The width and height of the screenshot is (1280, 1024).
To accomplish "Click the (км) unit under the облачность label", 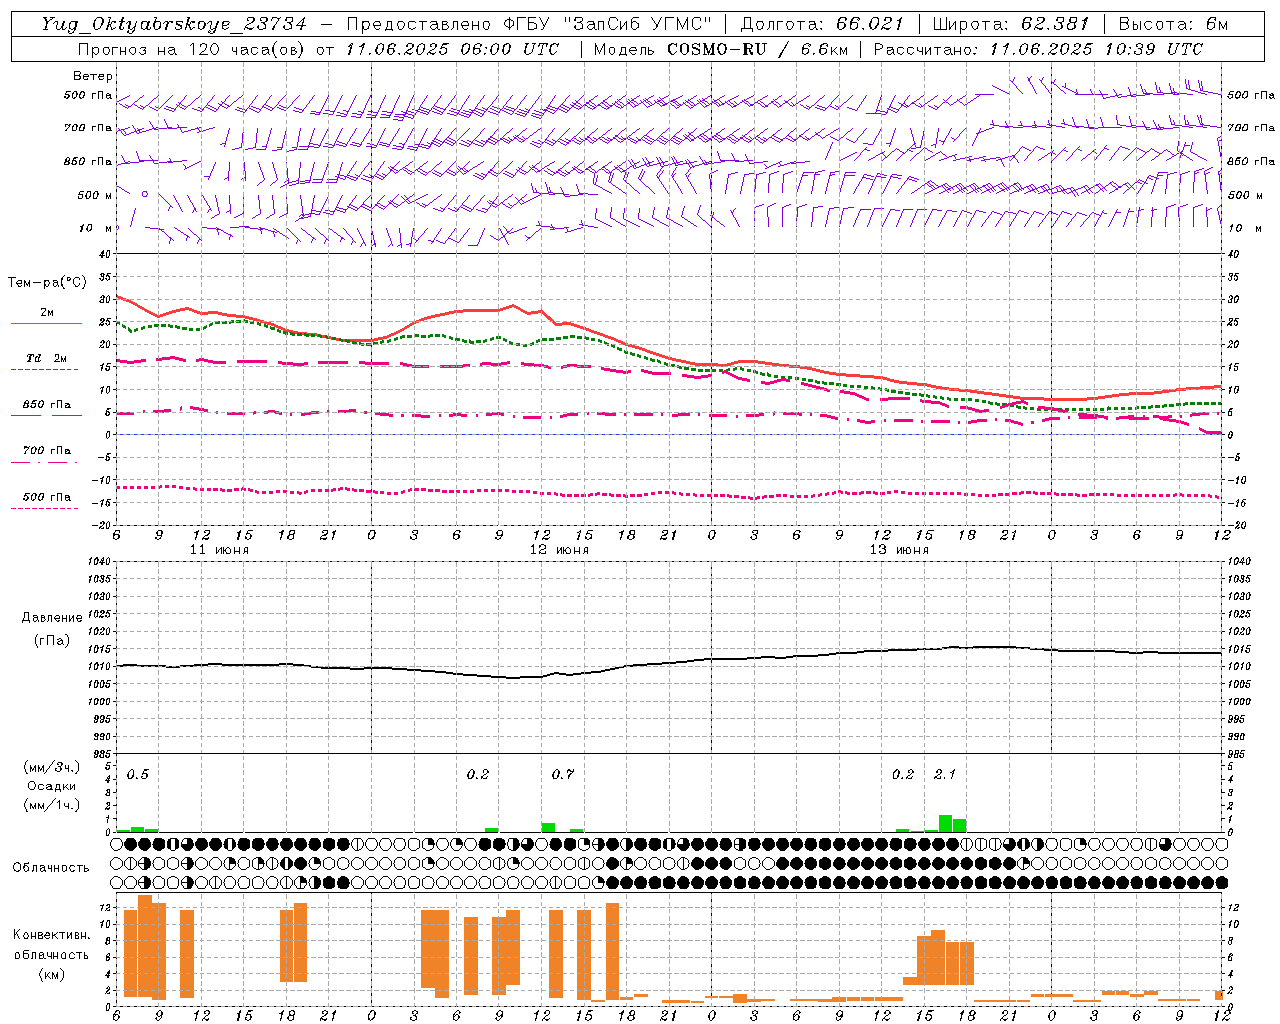I will point(51,974).
